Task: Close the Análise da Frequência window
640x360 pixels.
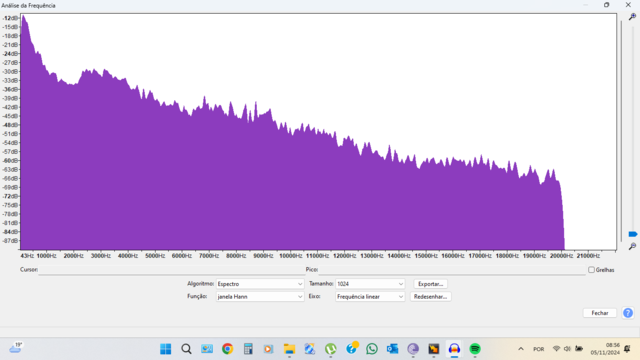Action: click(x=628, y=5)
